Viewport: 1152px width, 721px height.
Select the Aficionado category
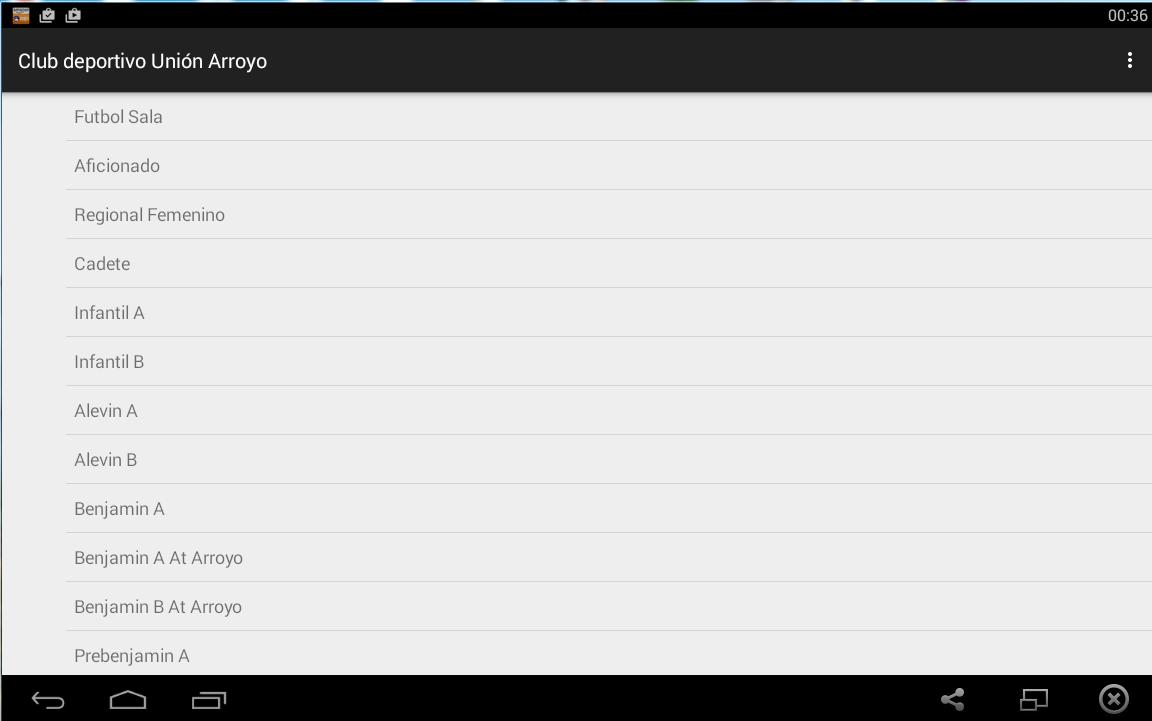coord(117,166)
